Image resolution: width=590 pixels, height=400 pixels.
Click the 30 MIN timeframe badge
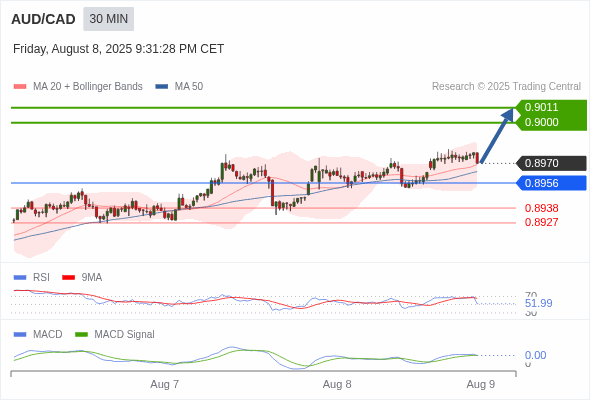pyautogui.click(x=108, y=19)
